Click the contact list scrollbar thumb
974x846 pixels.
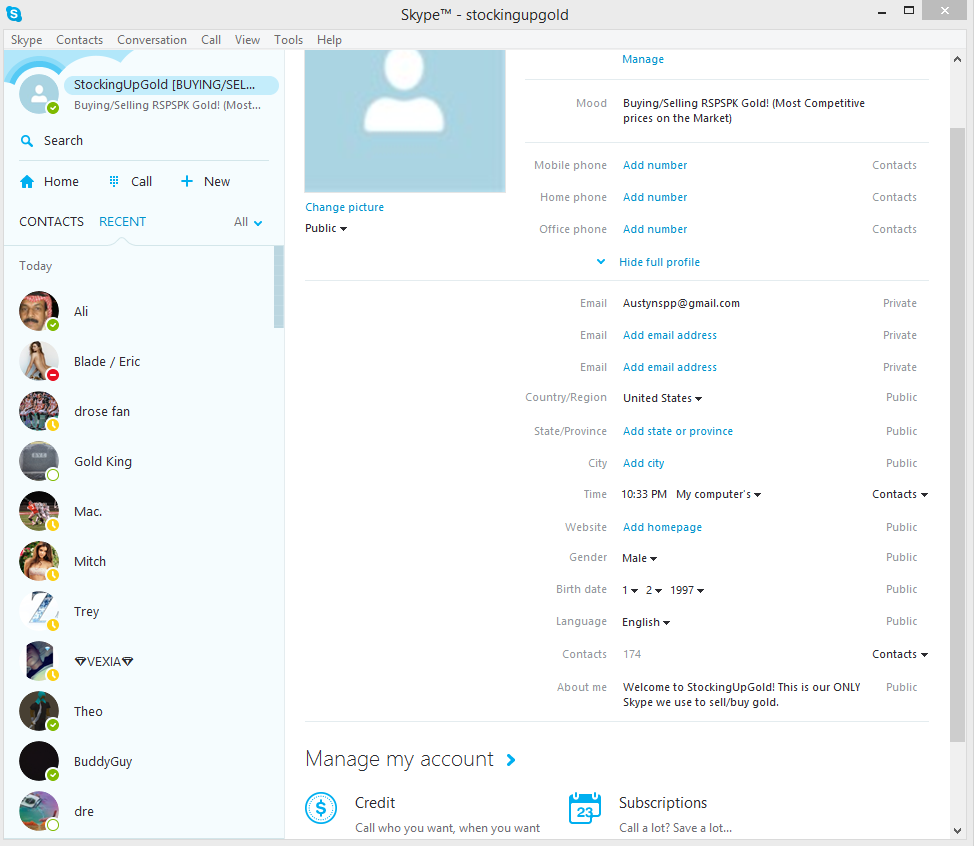click(279, 286)
